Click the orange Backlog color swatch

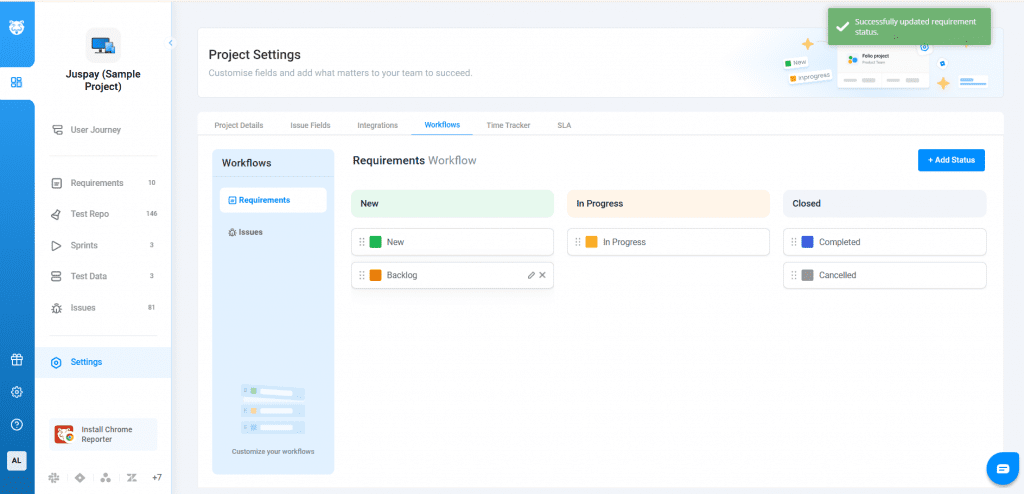375,275
